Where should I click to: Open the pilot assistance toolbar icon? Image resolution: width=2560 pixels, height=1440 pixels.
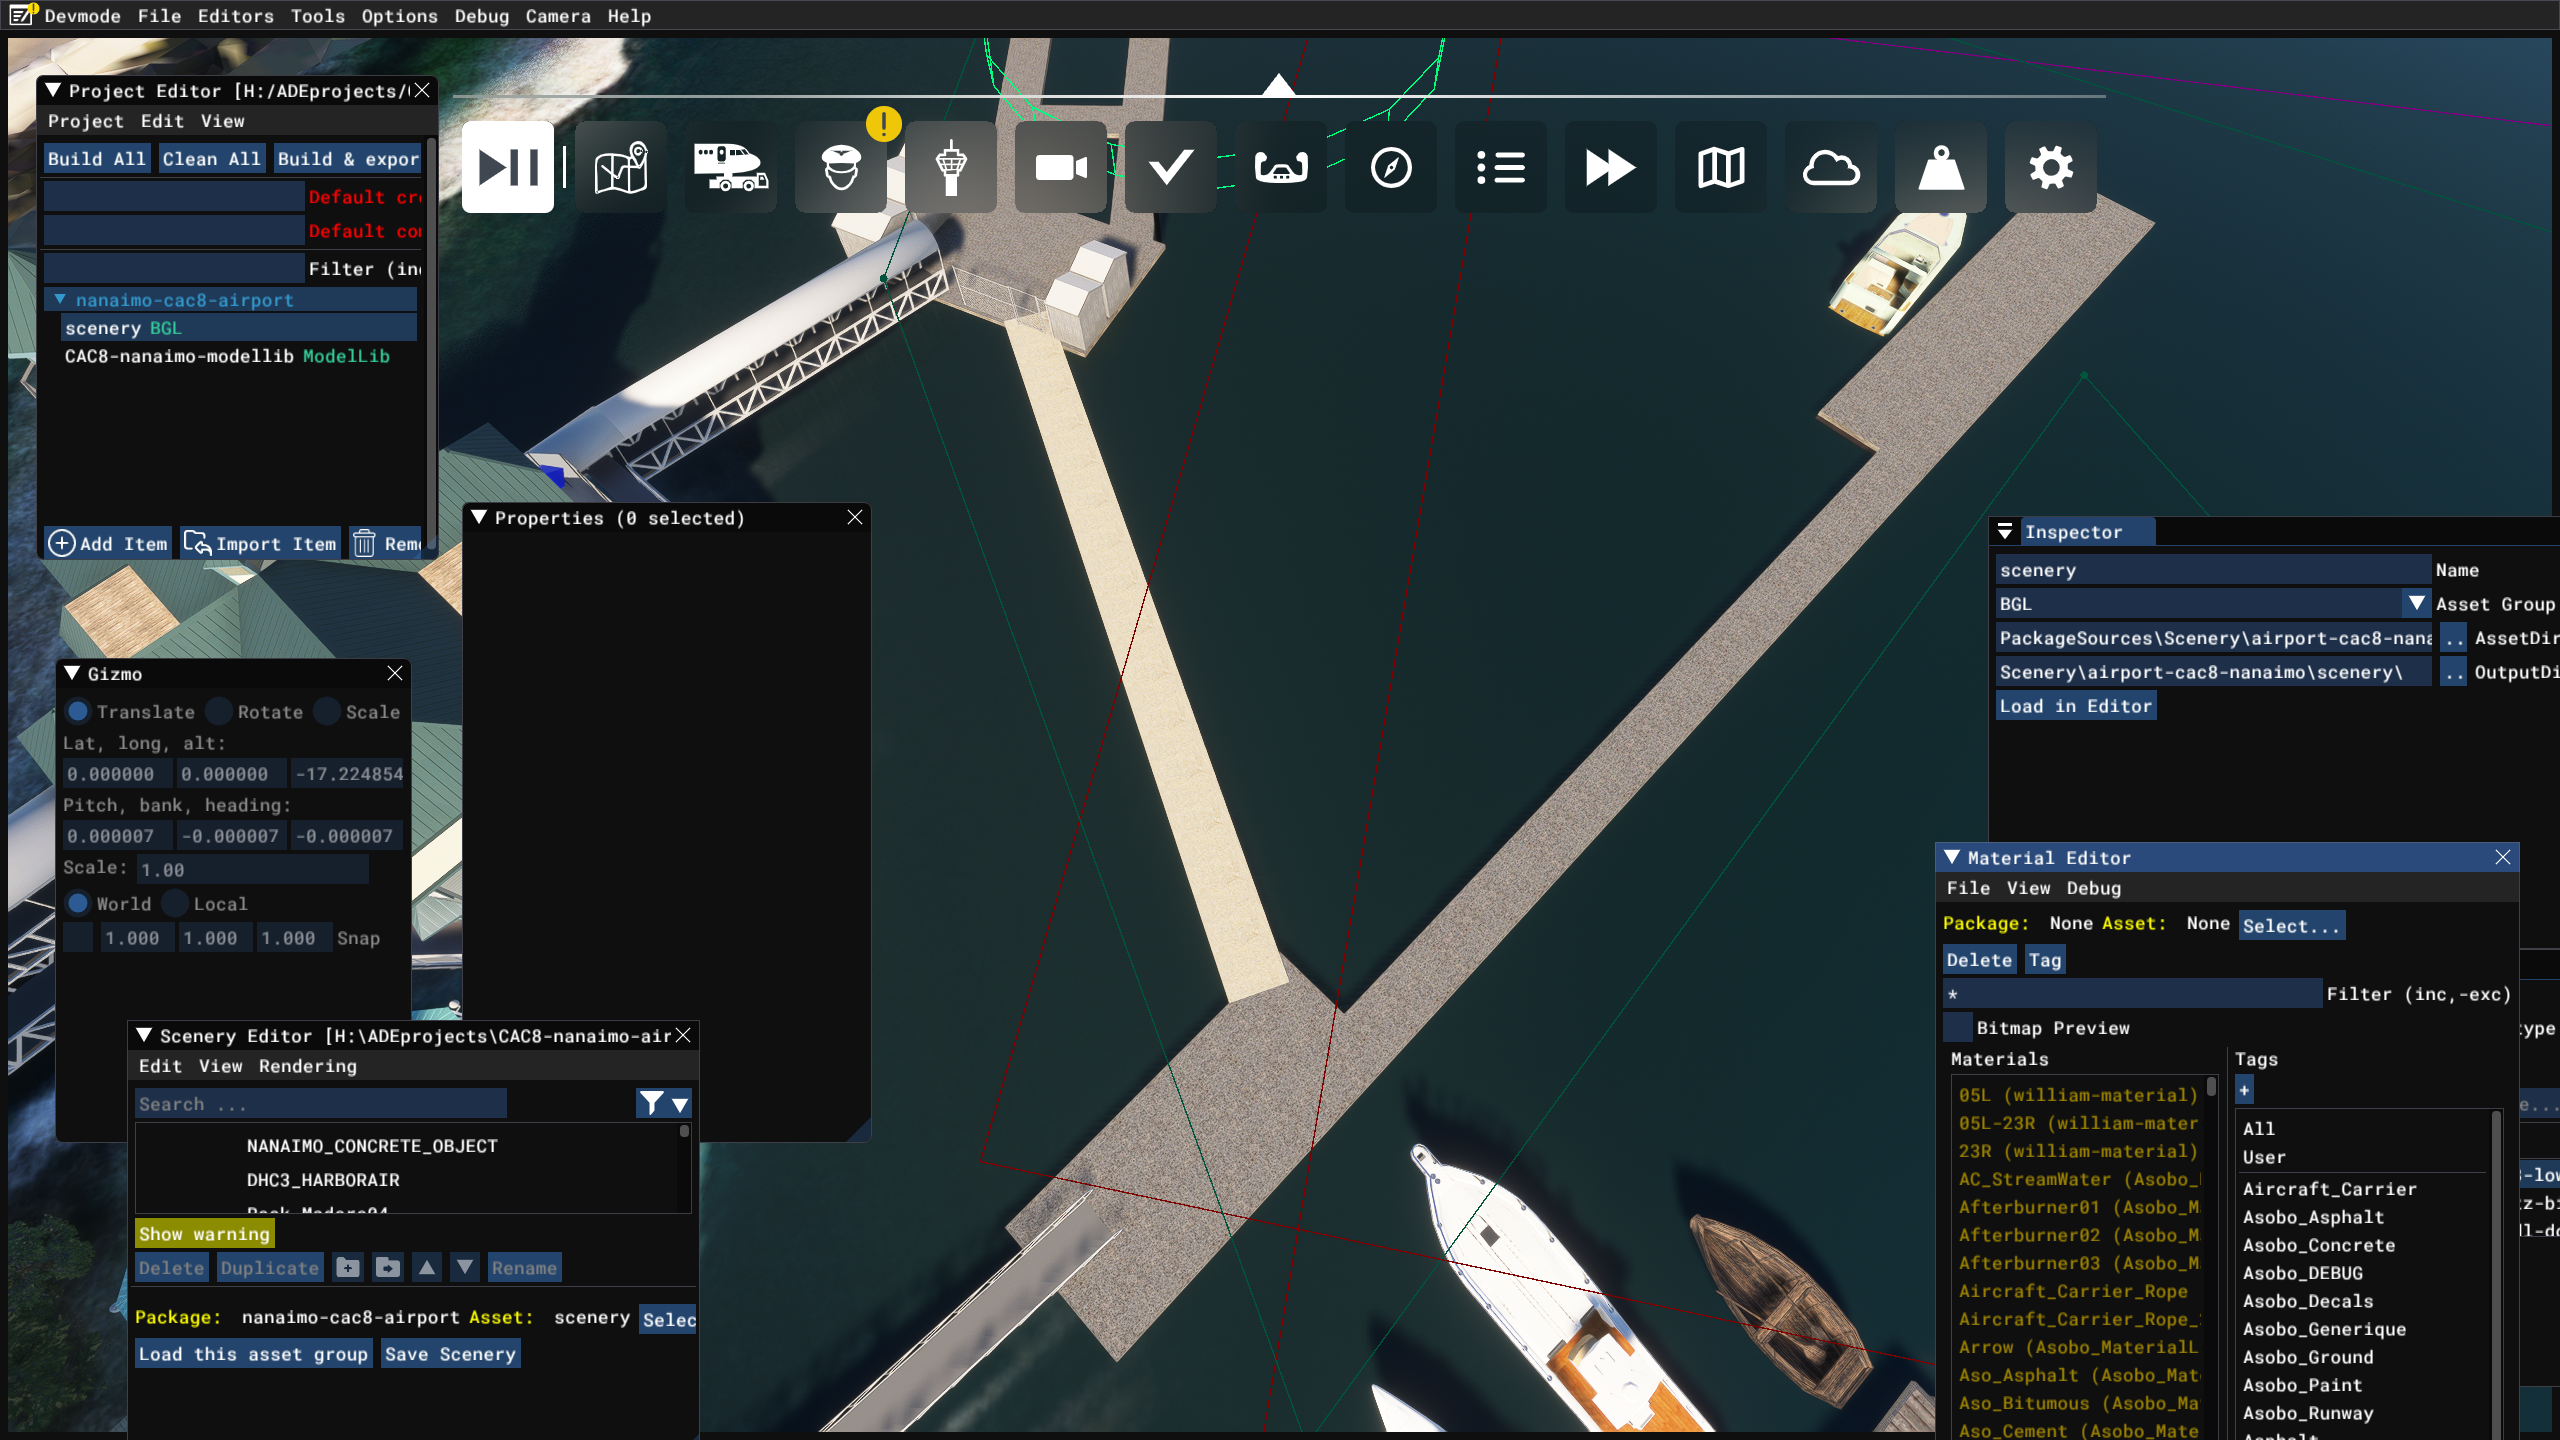(841, 167)
